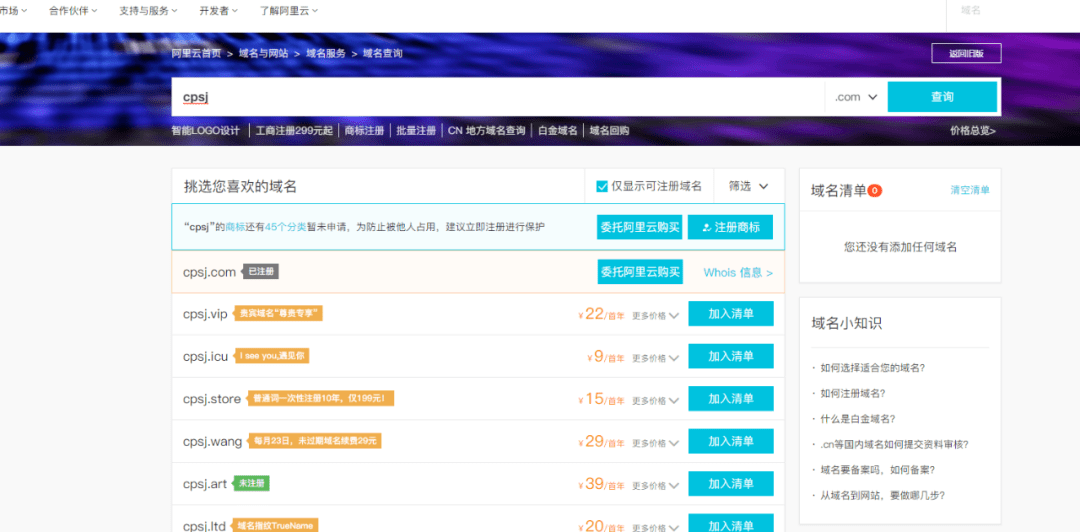Viewport: 1080px width, 532px height.
Task: Click the ¥39 price for cpsj.art
Action: pos(601,484)
